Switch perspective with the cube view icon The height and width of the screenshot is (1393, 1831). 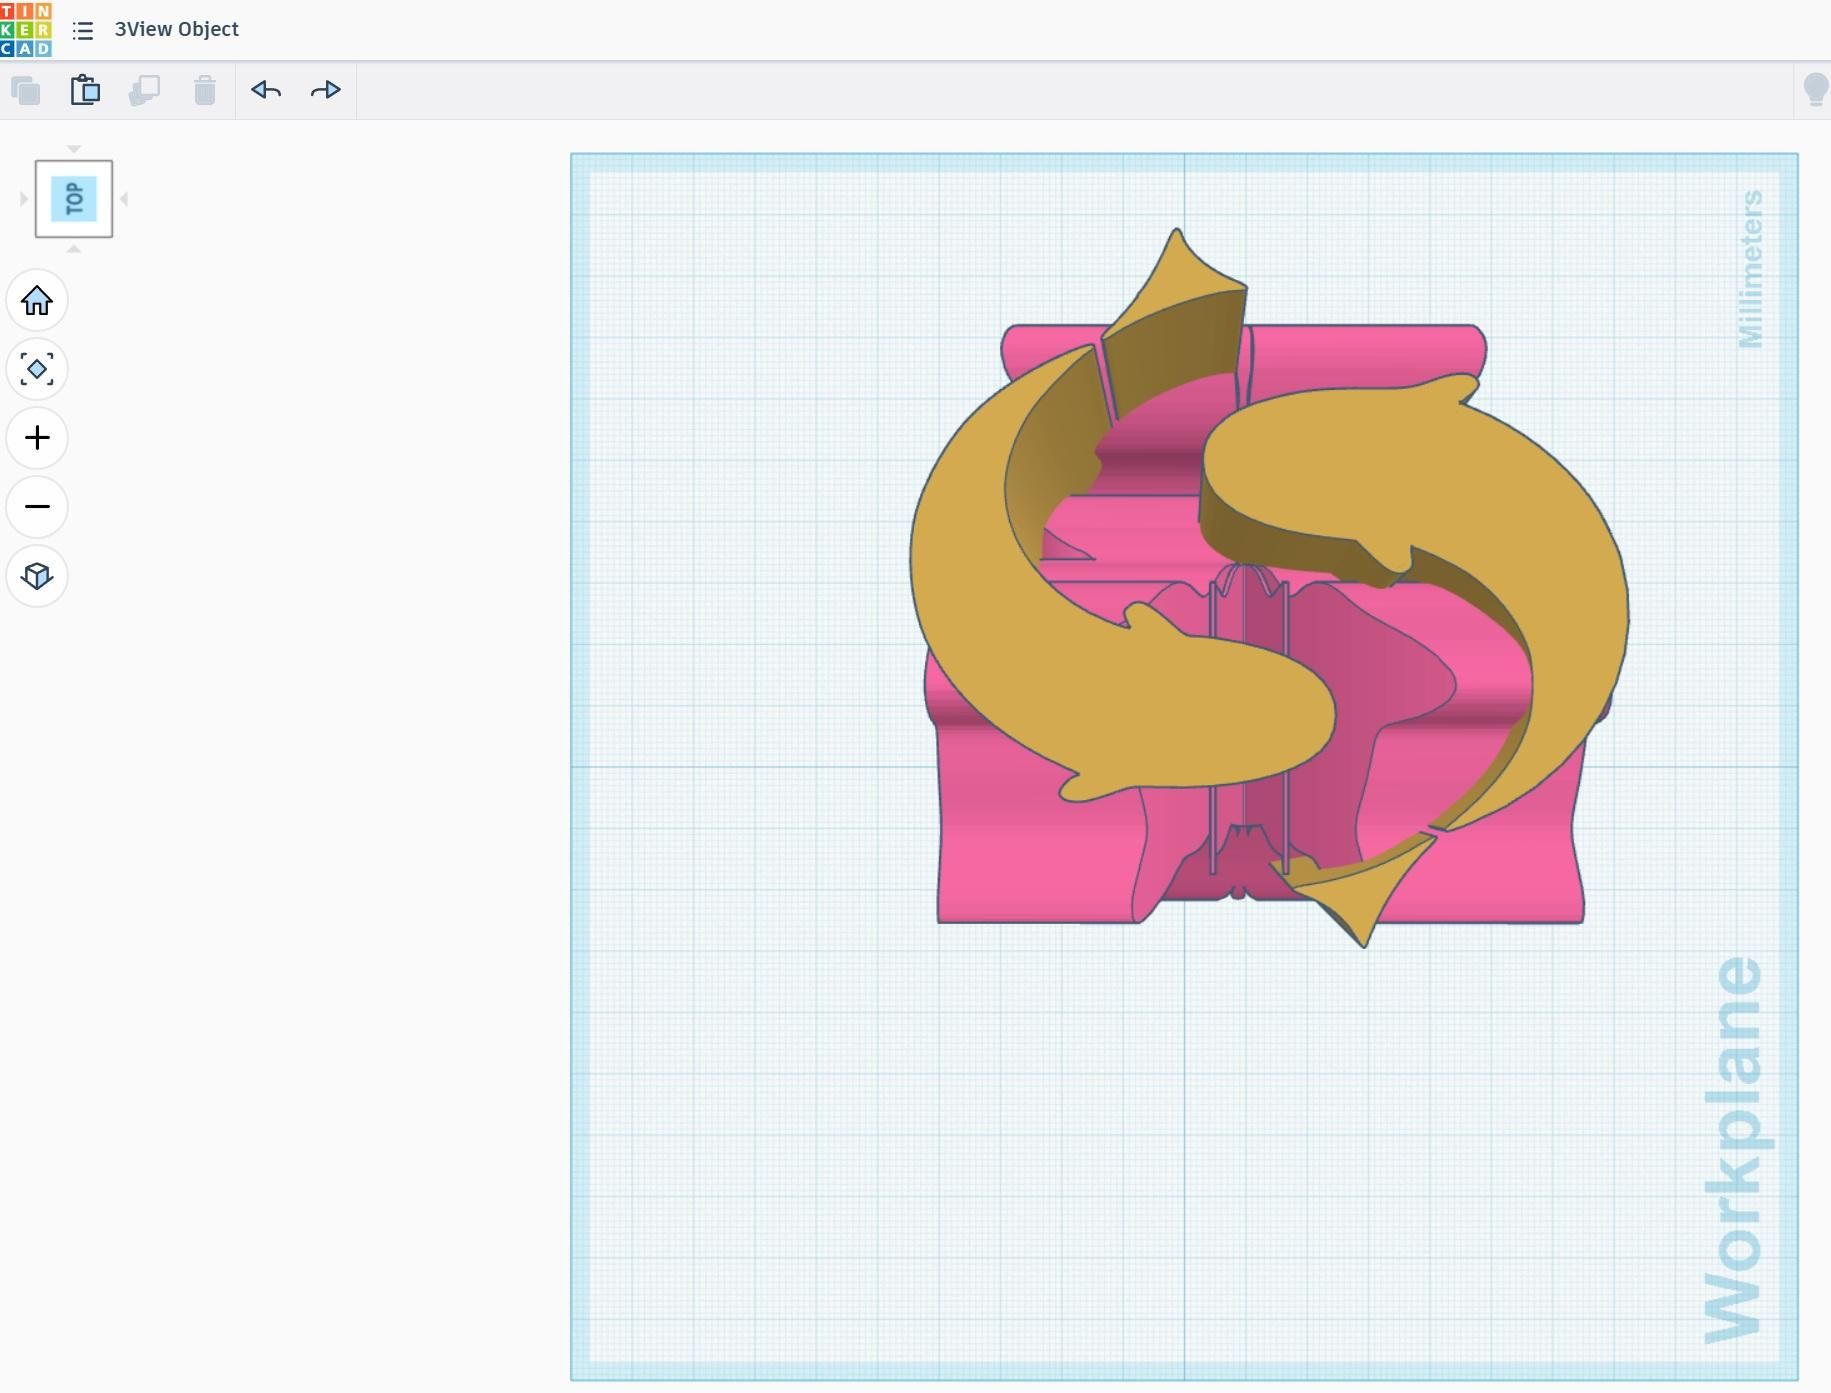tap(37, 576)
